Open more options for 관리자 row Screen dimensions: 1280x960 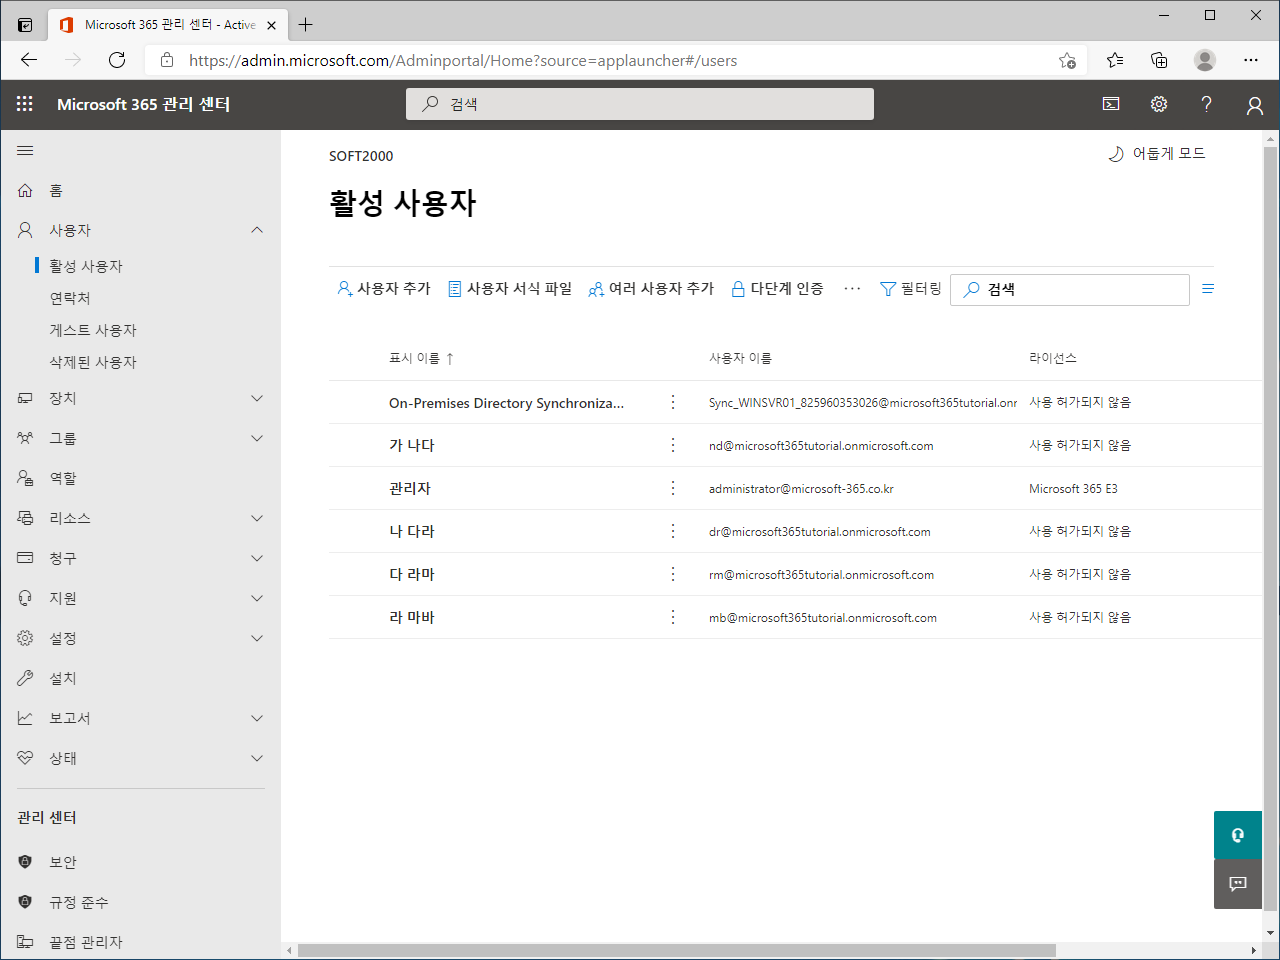[673, 488]
